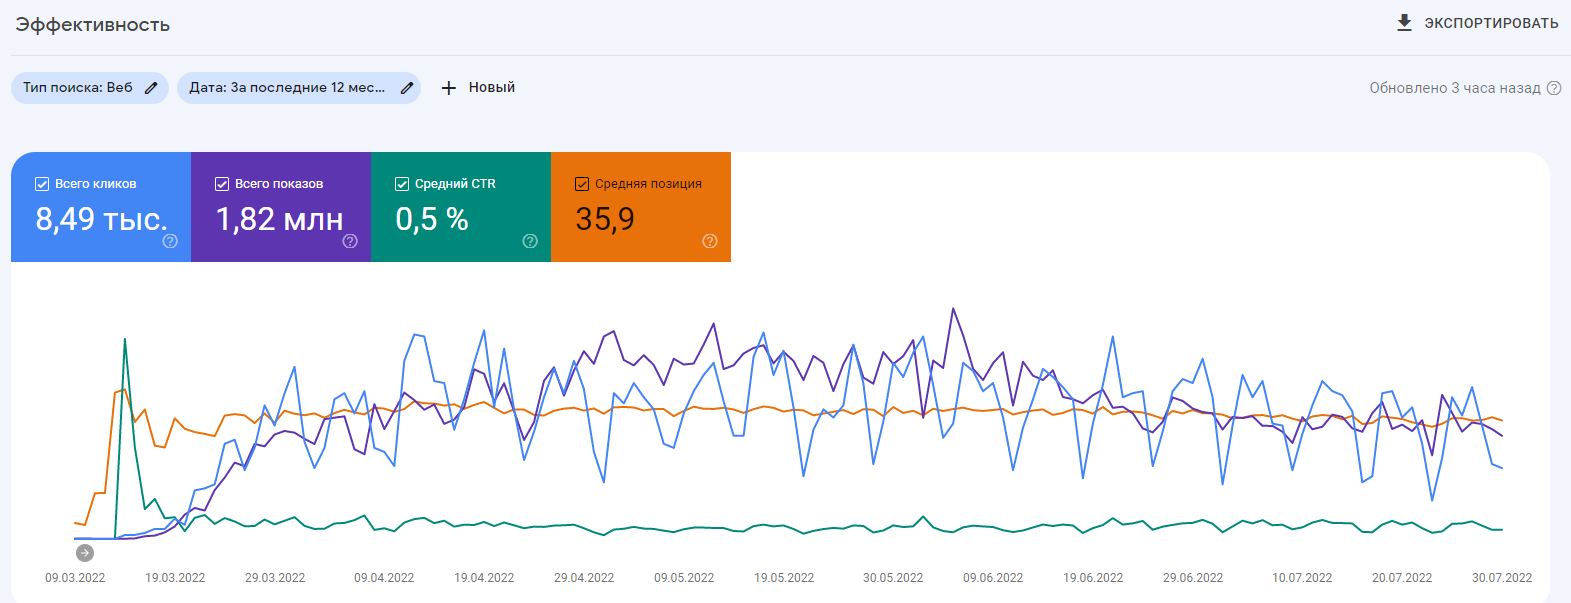This screenshot has width=1571, height=603.
Task: Click help icon in Всего показов card
Action: tap(350, 241)
